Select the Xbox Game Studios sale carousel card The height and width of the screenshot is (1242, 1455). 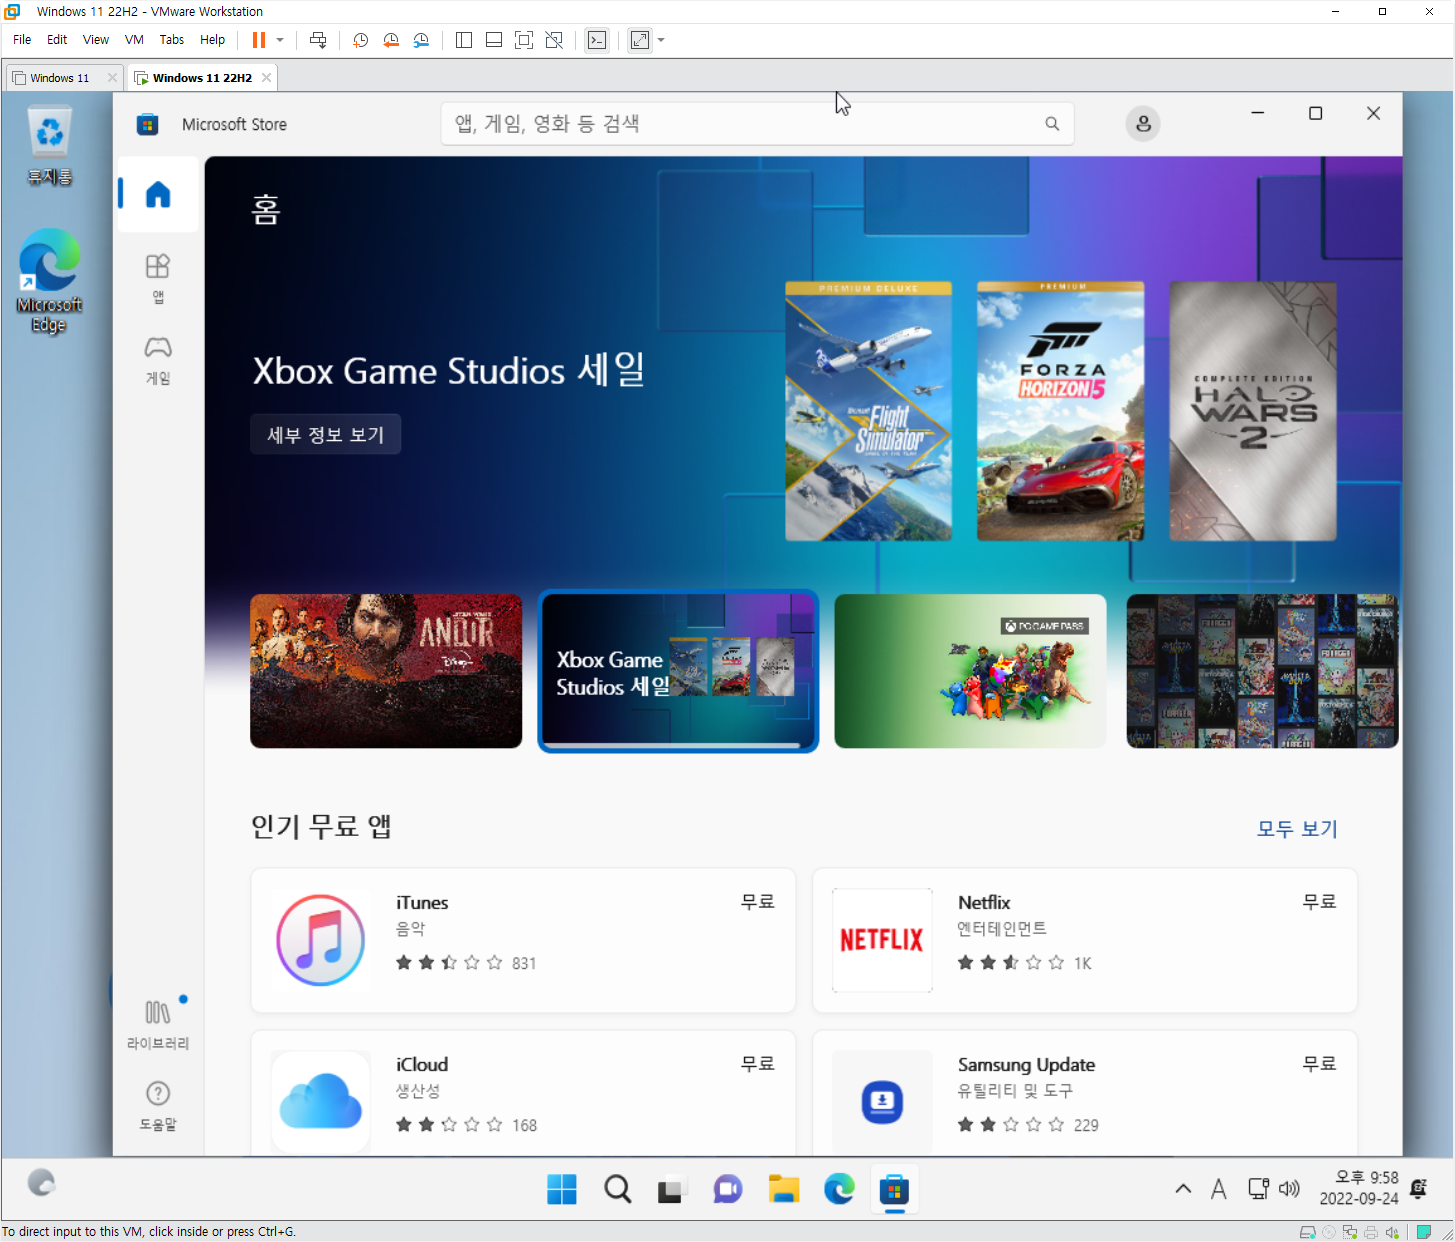(678, 671)
